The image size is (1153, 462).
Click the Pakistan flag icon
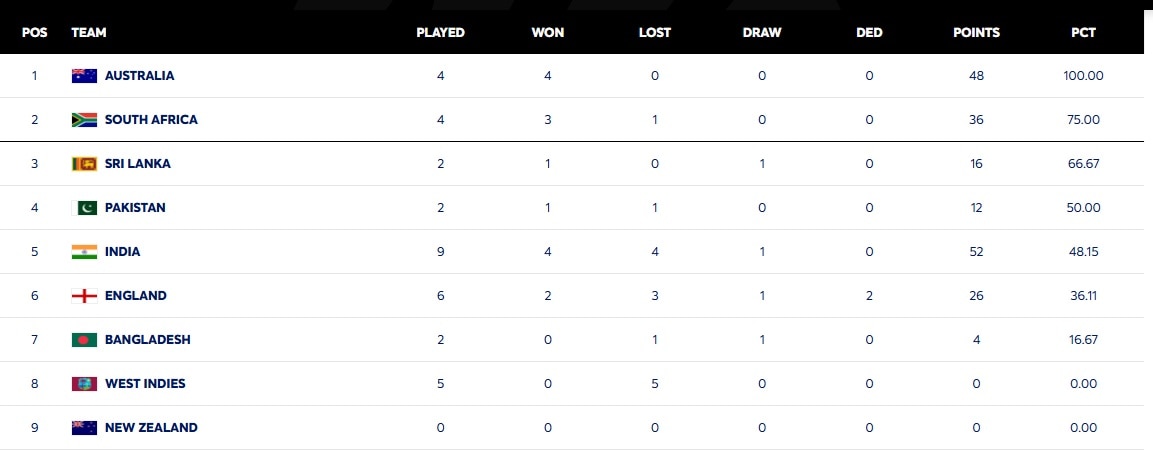[84, 208]
